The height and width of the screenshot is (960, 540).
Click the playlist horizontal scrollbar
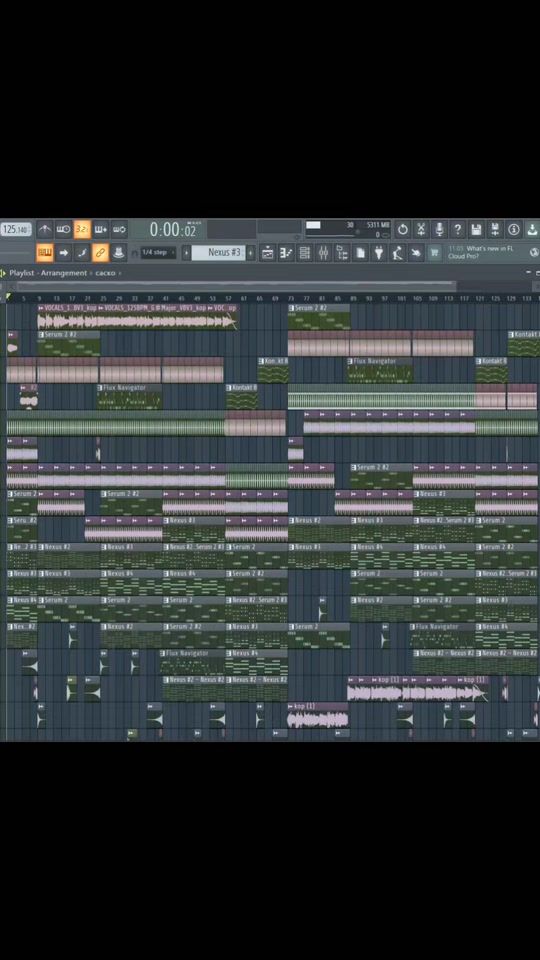236,285
